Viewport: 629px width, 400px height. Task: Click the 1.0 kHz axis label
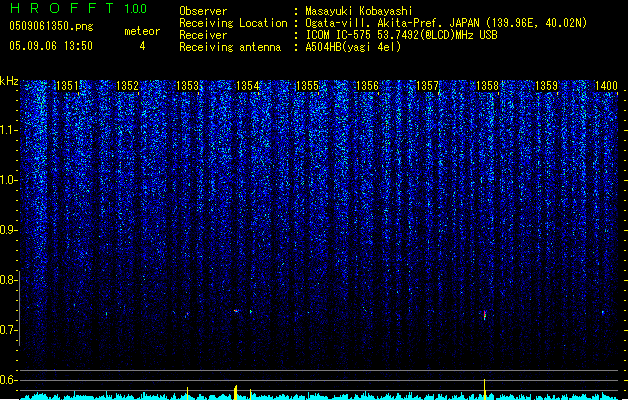(9, 180)
